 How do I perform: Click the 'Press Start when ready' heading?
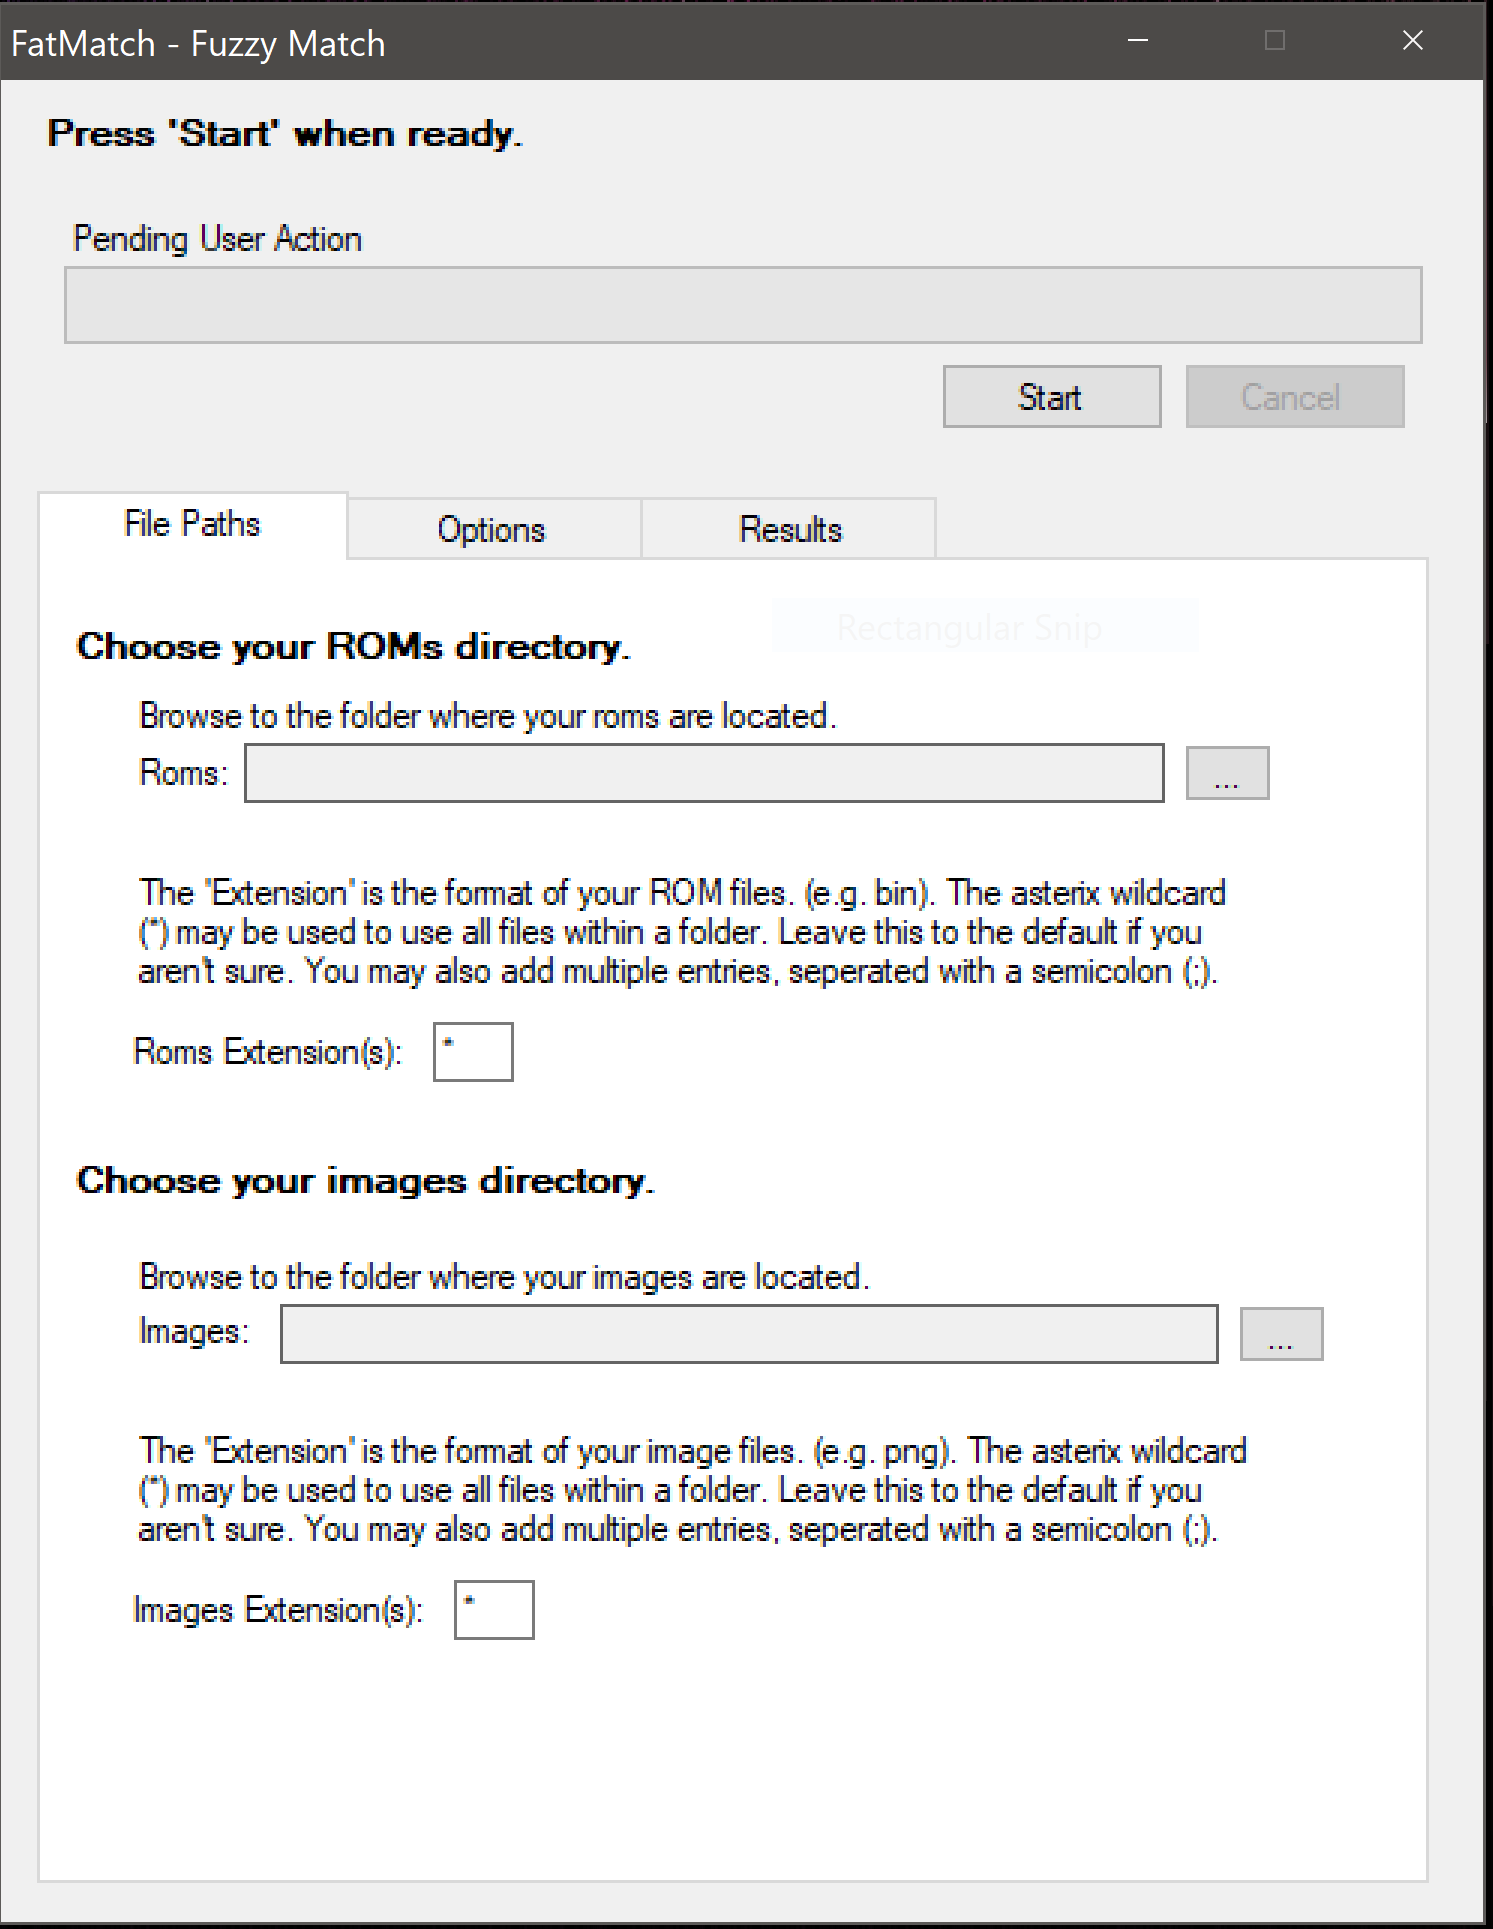tap(285, 134)
